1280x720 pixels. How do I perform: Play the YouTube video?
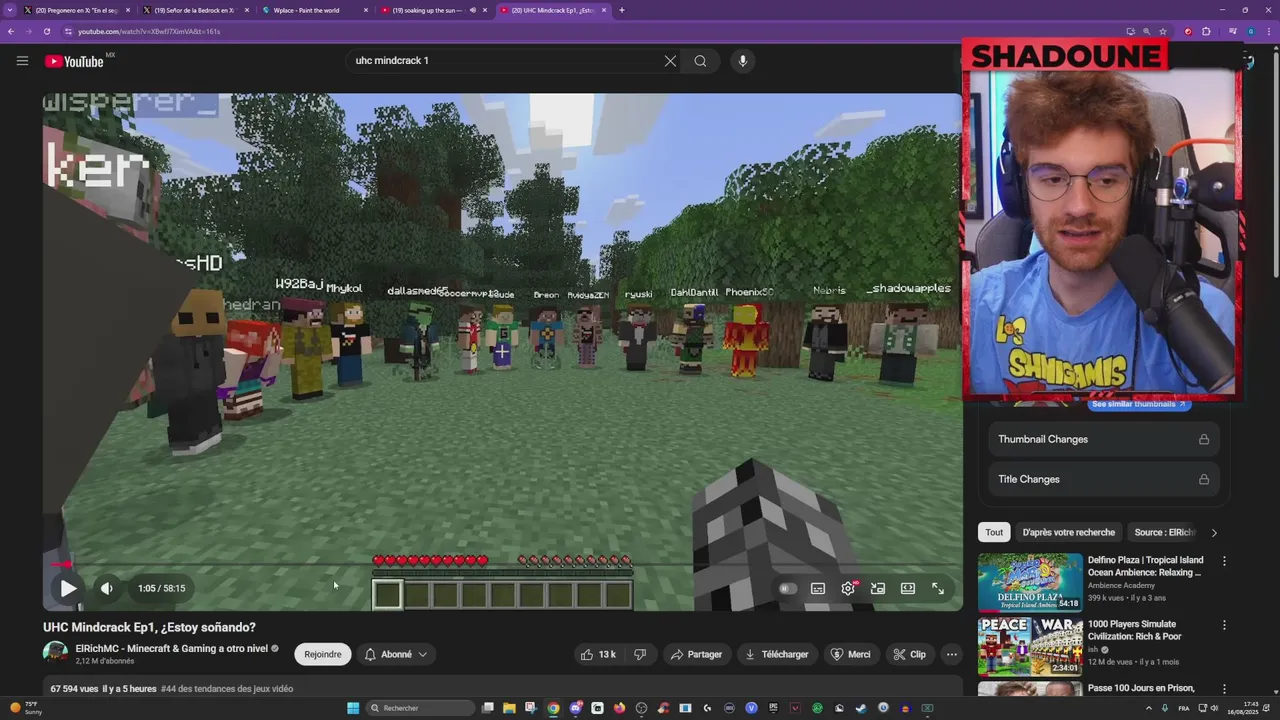pyautogui.click(x=68, y=588)
